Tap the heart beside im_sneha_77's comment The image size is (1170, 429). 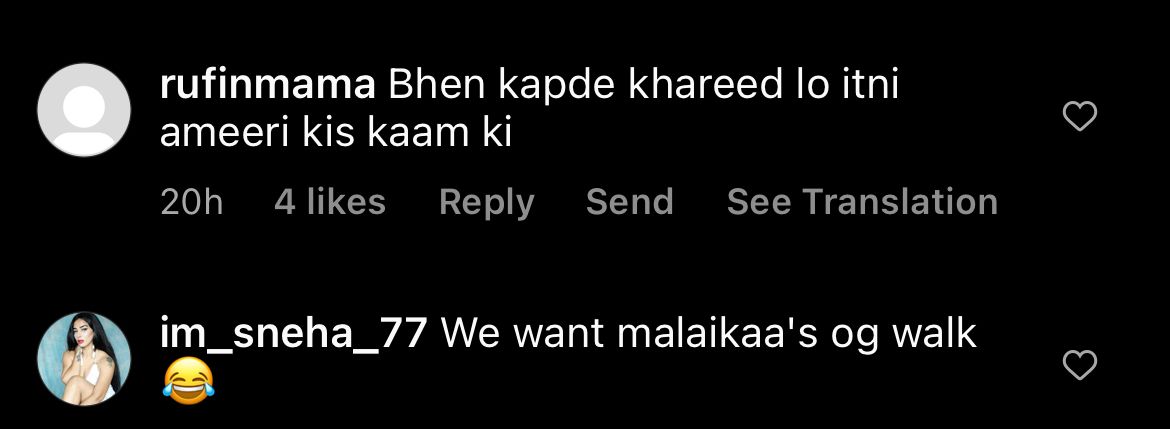pos(1079,365)
